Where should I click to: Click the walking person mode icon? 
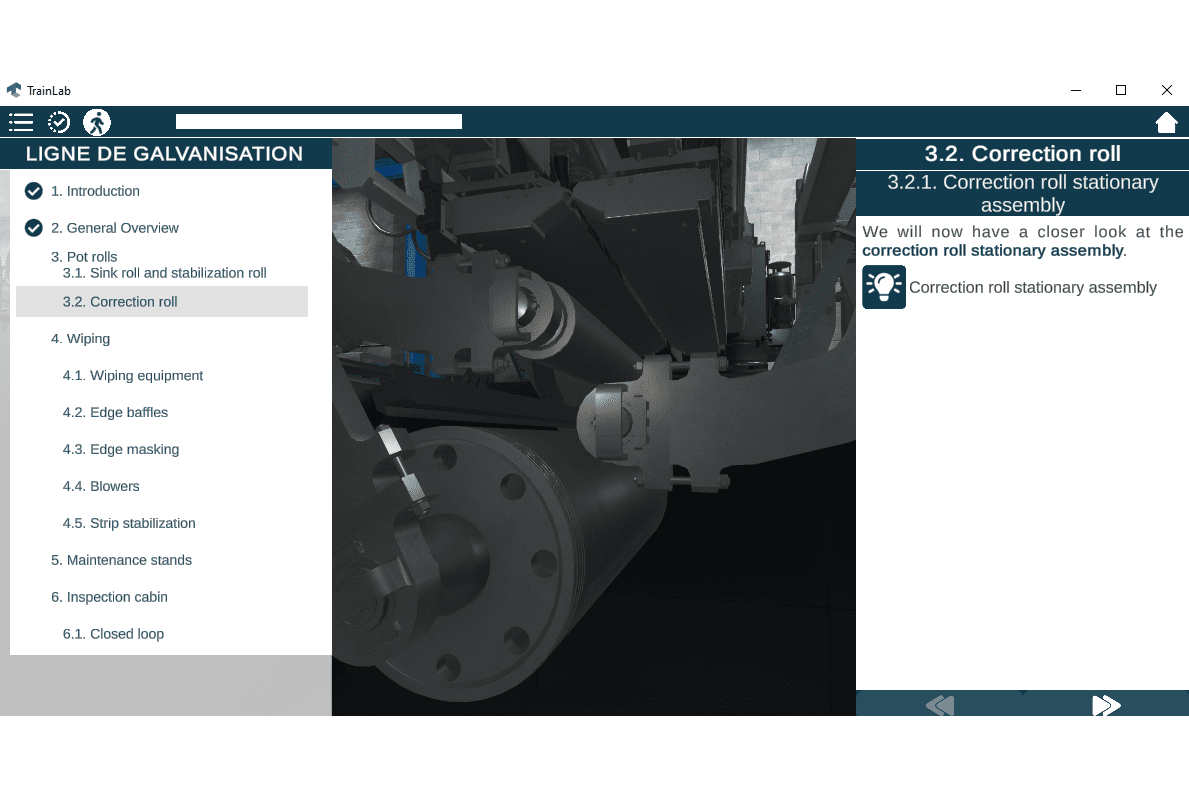97,122
